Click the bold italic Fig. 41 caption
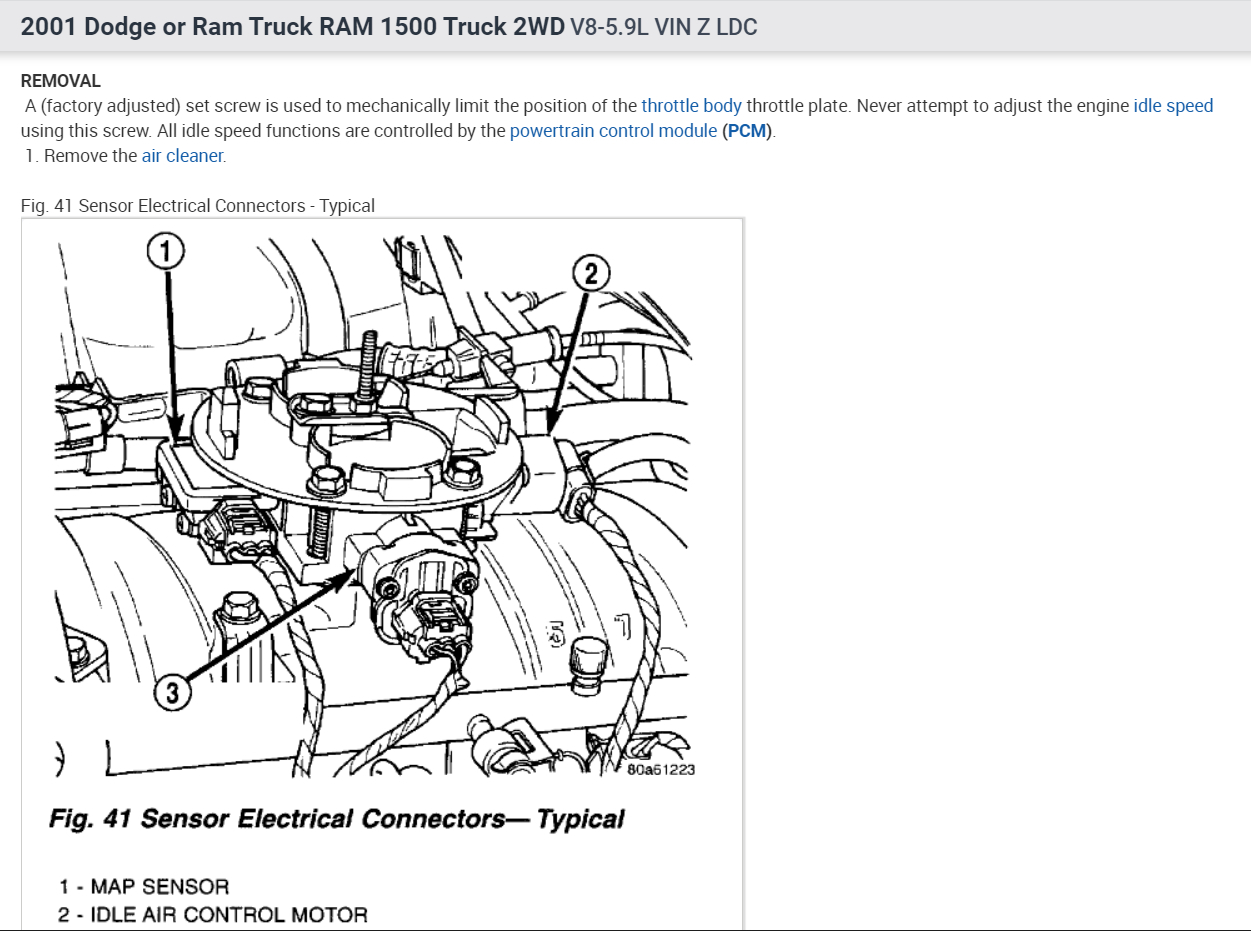Screen dimensions: 1251x931 click(337, 819)
